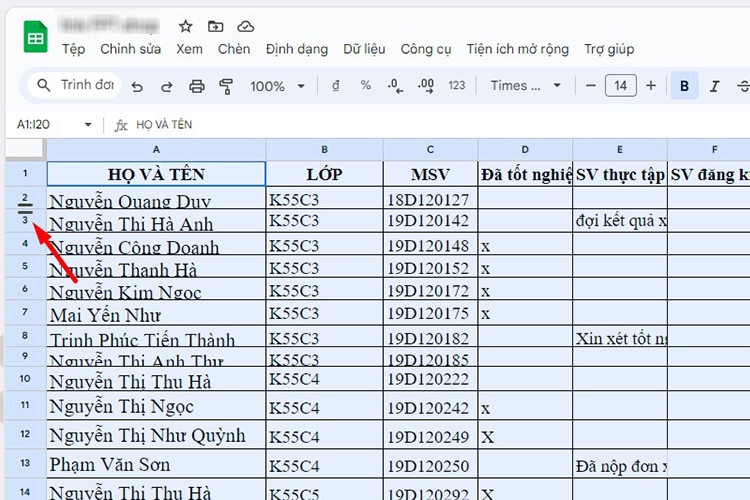Screen dimensions: 750x500
Task: Click the HỌ VÀ TÊN header cell
Action: click(156, 174)
